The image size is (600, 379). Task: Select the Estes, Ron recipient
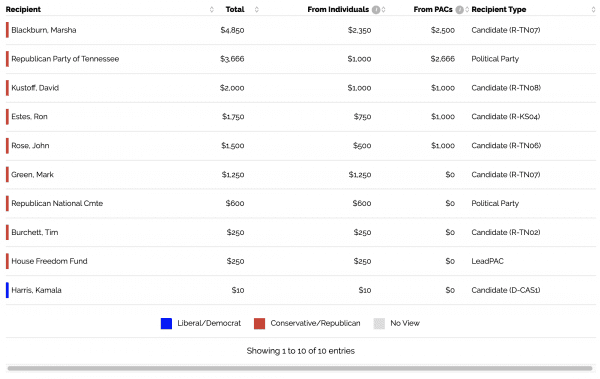29,117
